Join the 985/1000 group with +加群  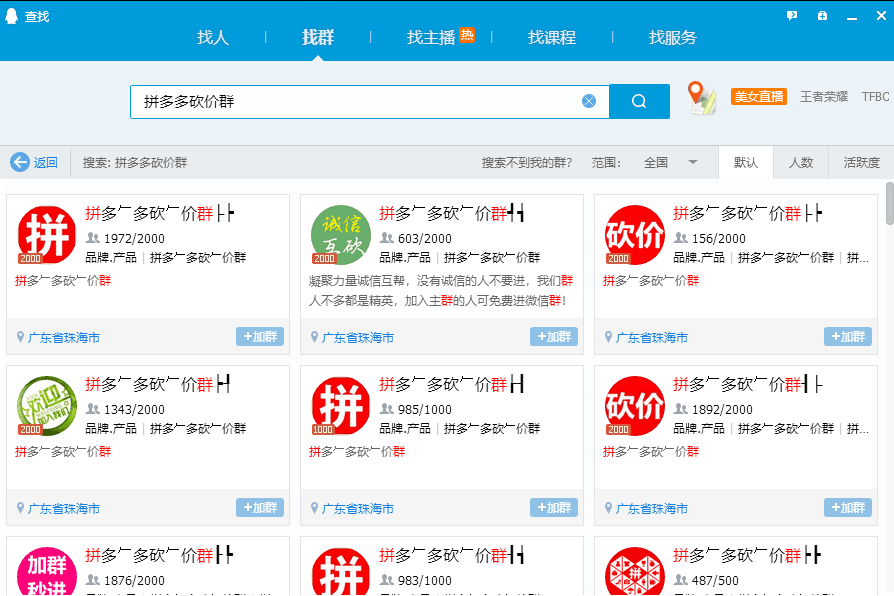[554, 508]
